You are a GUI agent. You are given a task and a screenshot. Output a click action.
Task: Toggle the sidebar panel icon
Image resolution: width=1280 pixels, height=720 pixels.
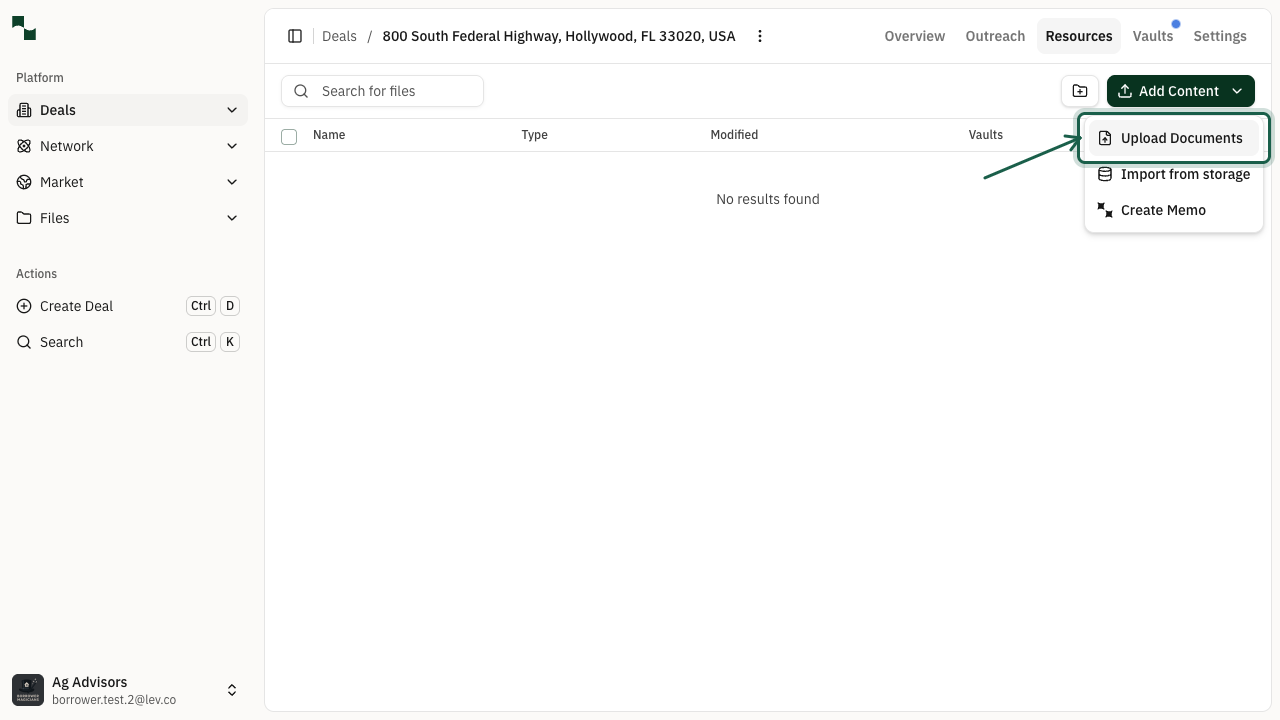[x=295, y=36]
